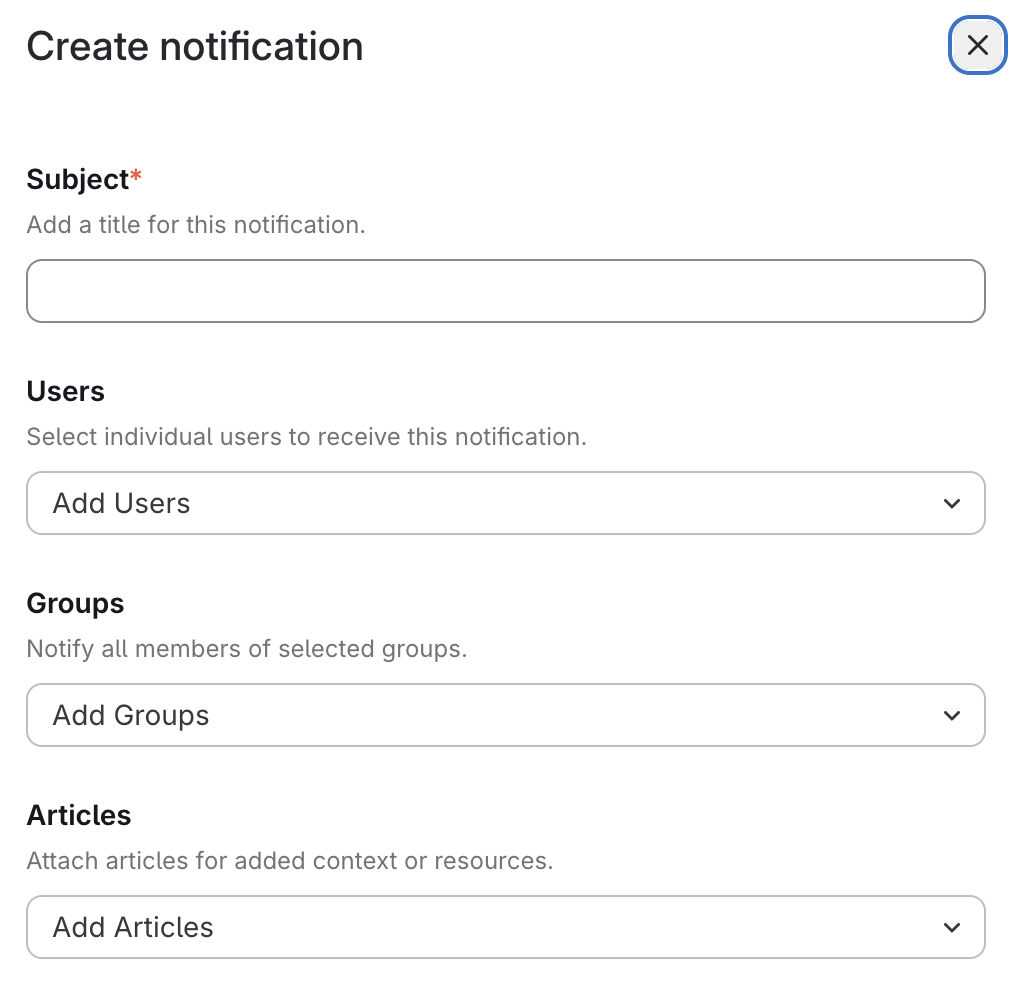Viewport: 1014px width, 992px height.
Task: Click the red required asterisk by Subject
Action: pyautogui.click(x=137, y=176)
